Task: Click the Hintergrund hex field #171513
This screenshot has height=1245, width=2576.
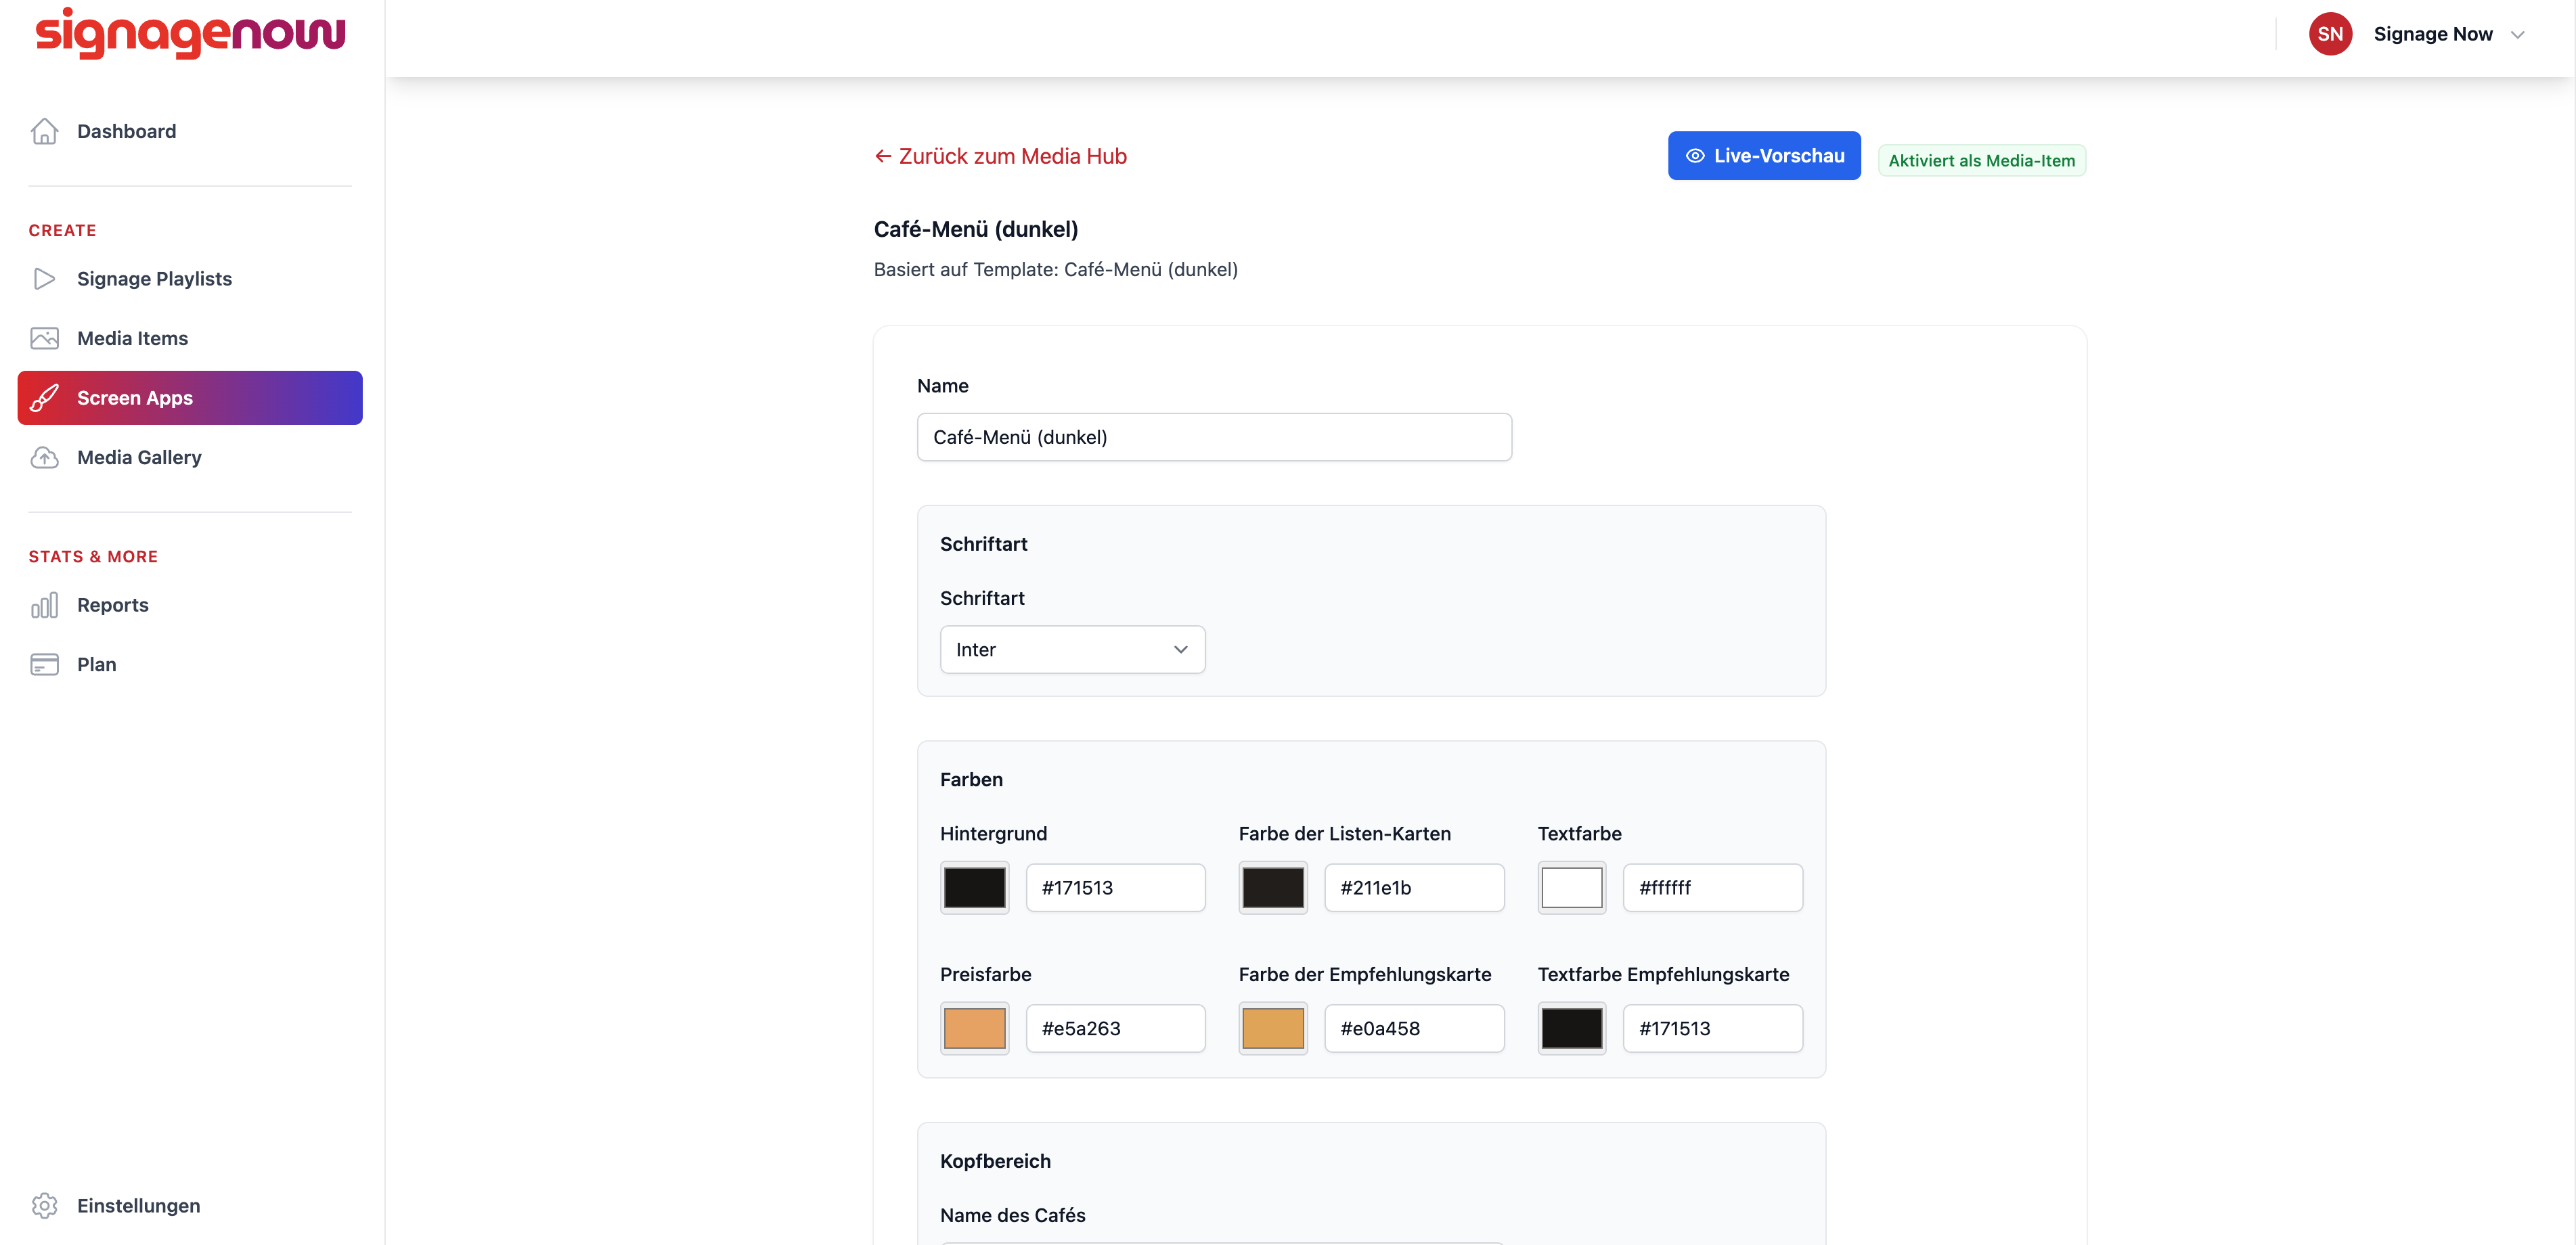Action: point(1115,888)
